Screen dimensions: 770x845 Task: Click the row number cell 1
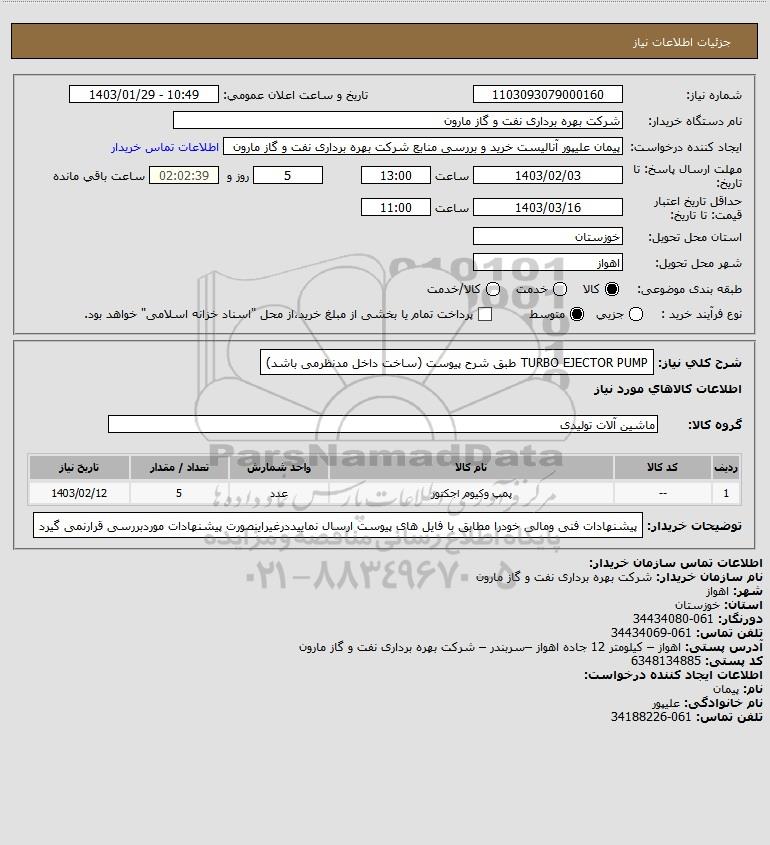[x=726, y=493]
